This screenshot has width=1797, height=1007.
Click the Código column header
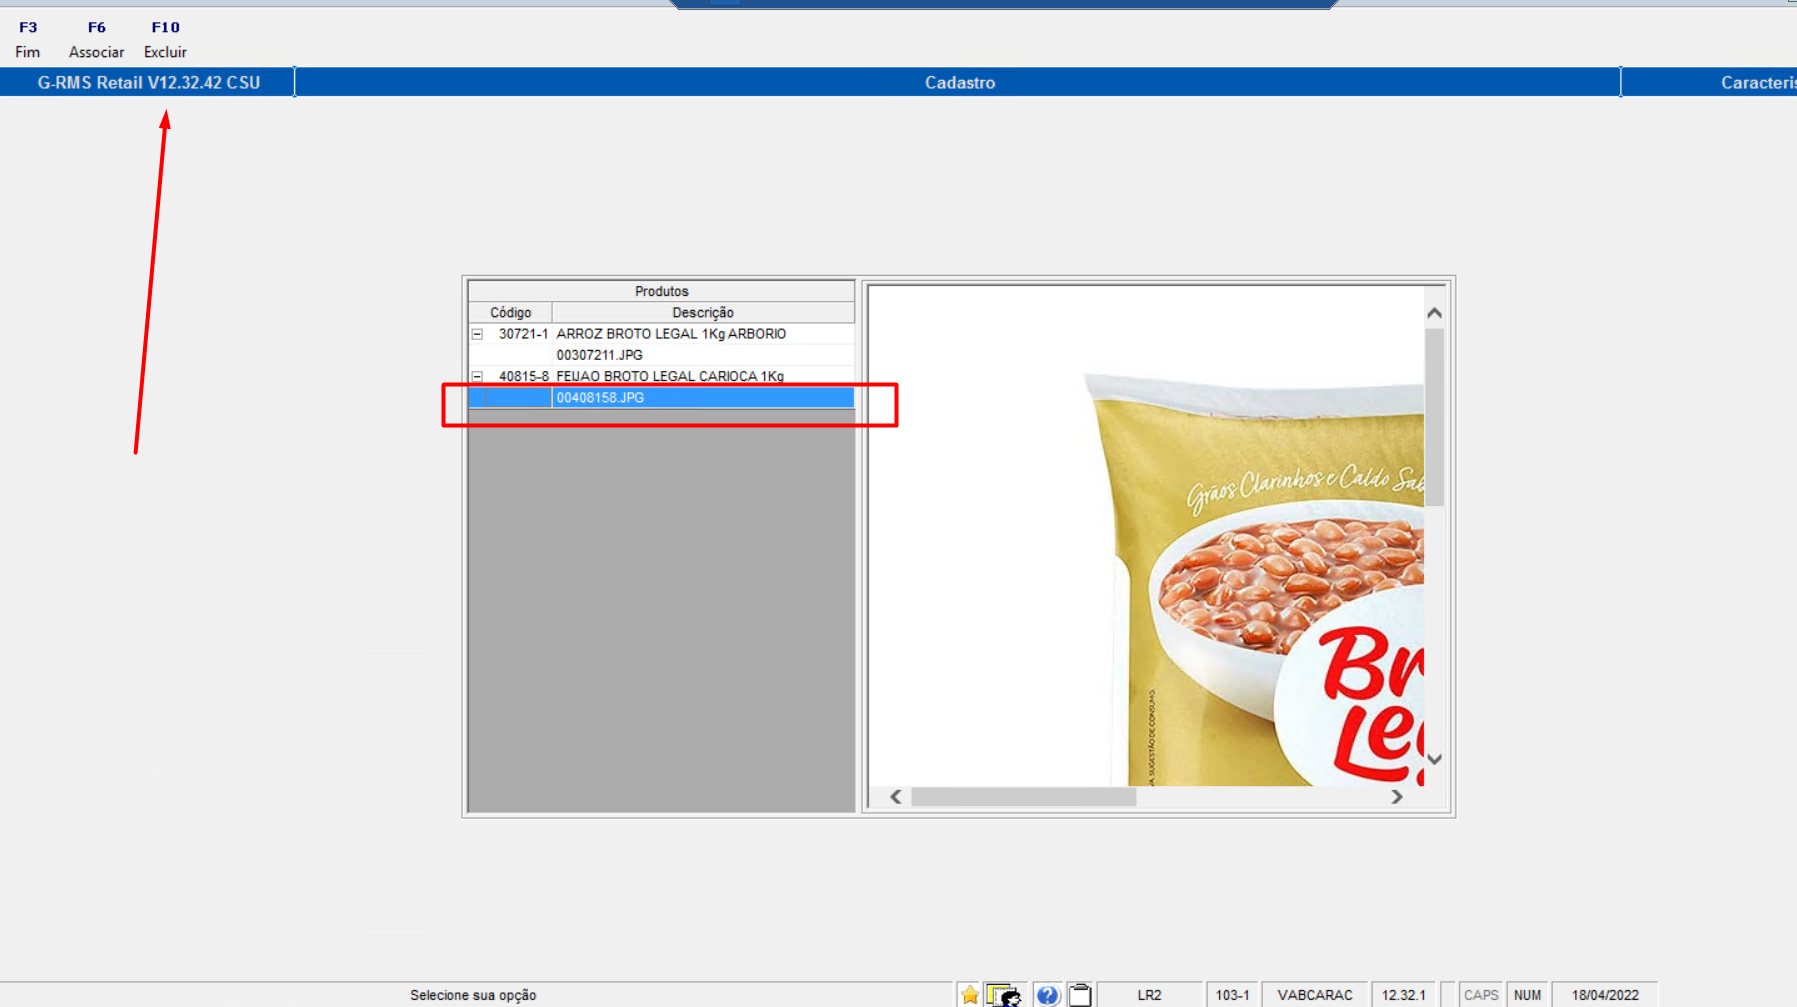tap(510, 313)
